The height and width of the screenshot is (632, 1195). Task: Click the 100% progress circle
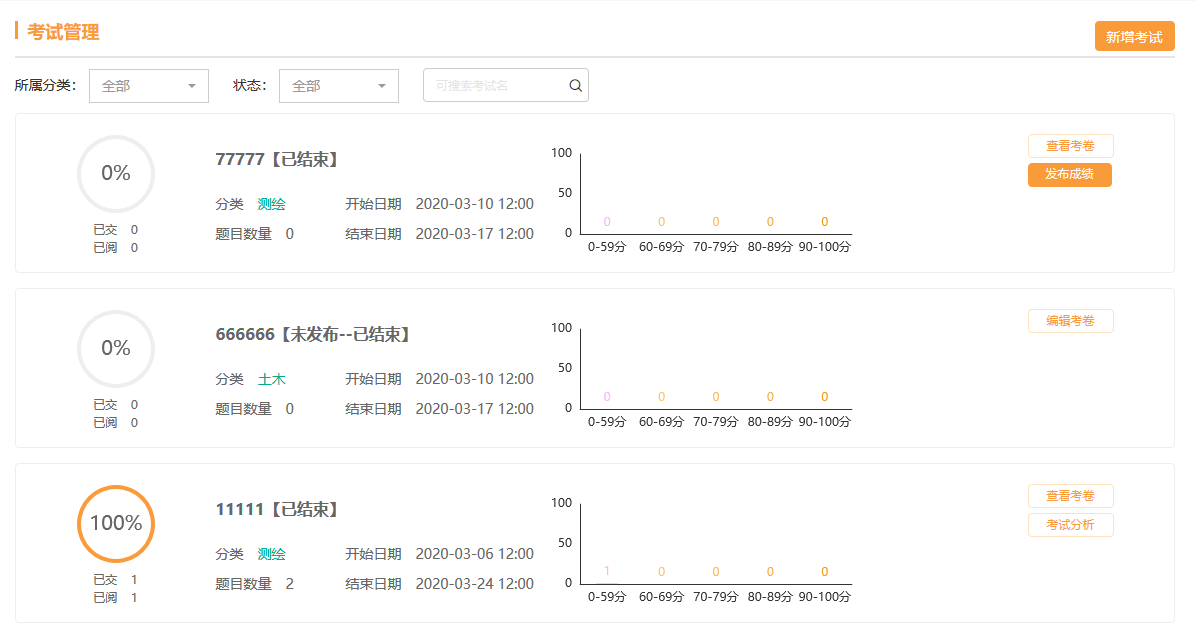coord(116,523)
